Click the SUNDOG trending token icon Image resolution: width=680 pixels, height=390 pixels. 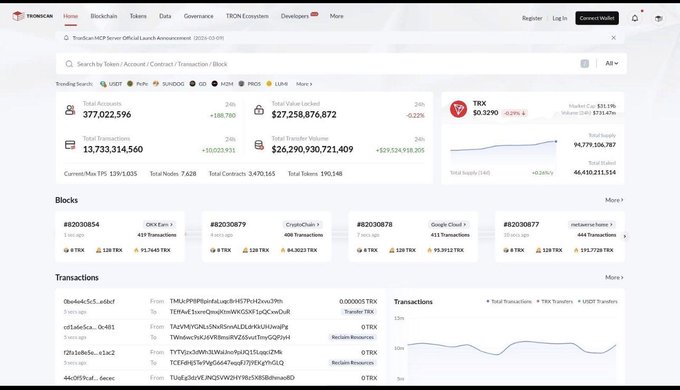click(156, 84)
